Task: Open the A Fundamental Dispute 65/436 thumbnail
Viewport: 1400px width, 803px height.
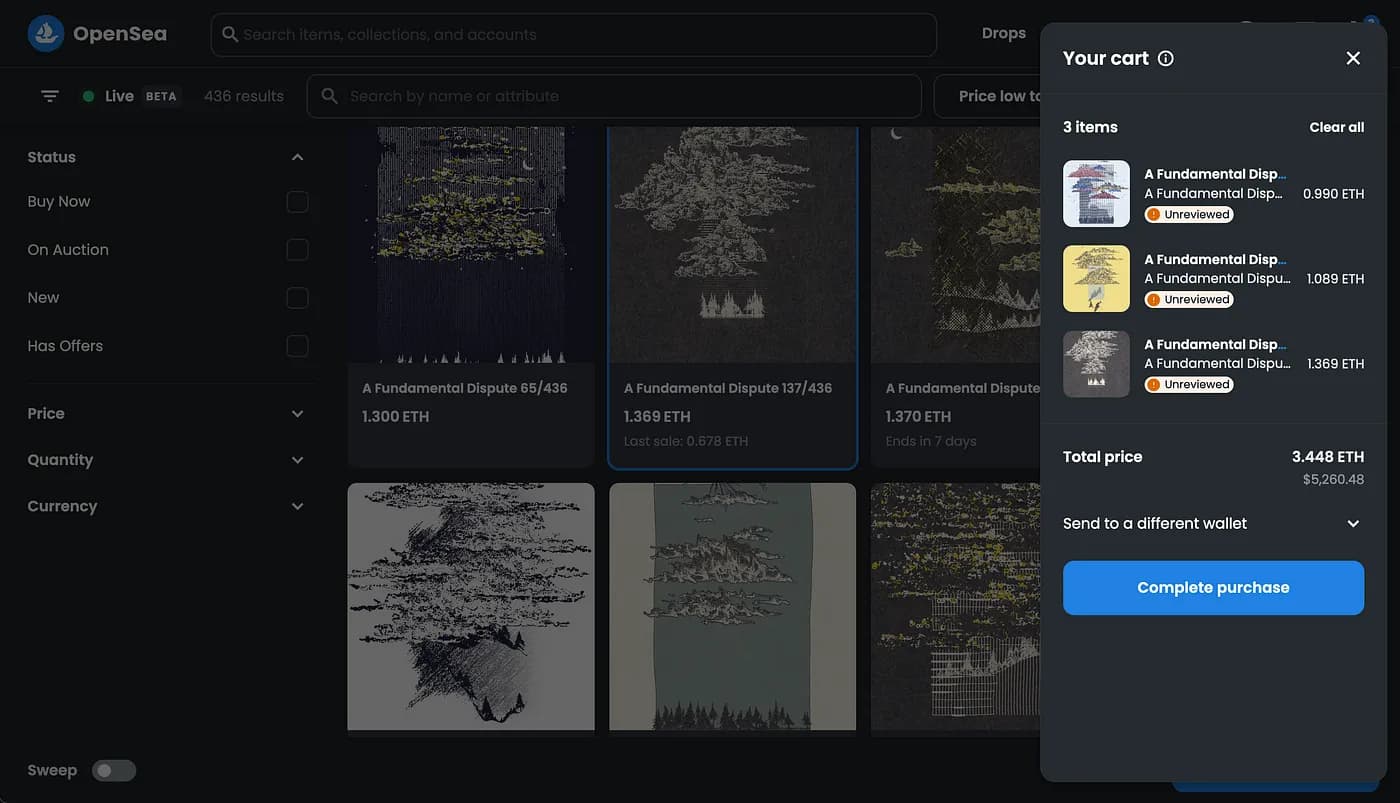Action: point(471,244)
